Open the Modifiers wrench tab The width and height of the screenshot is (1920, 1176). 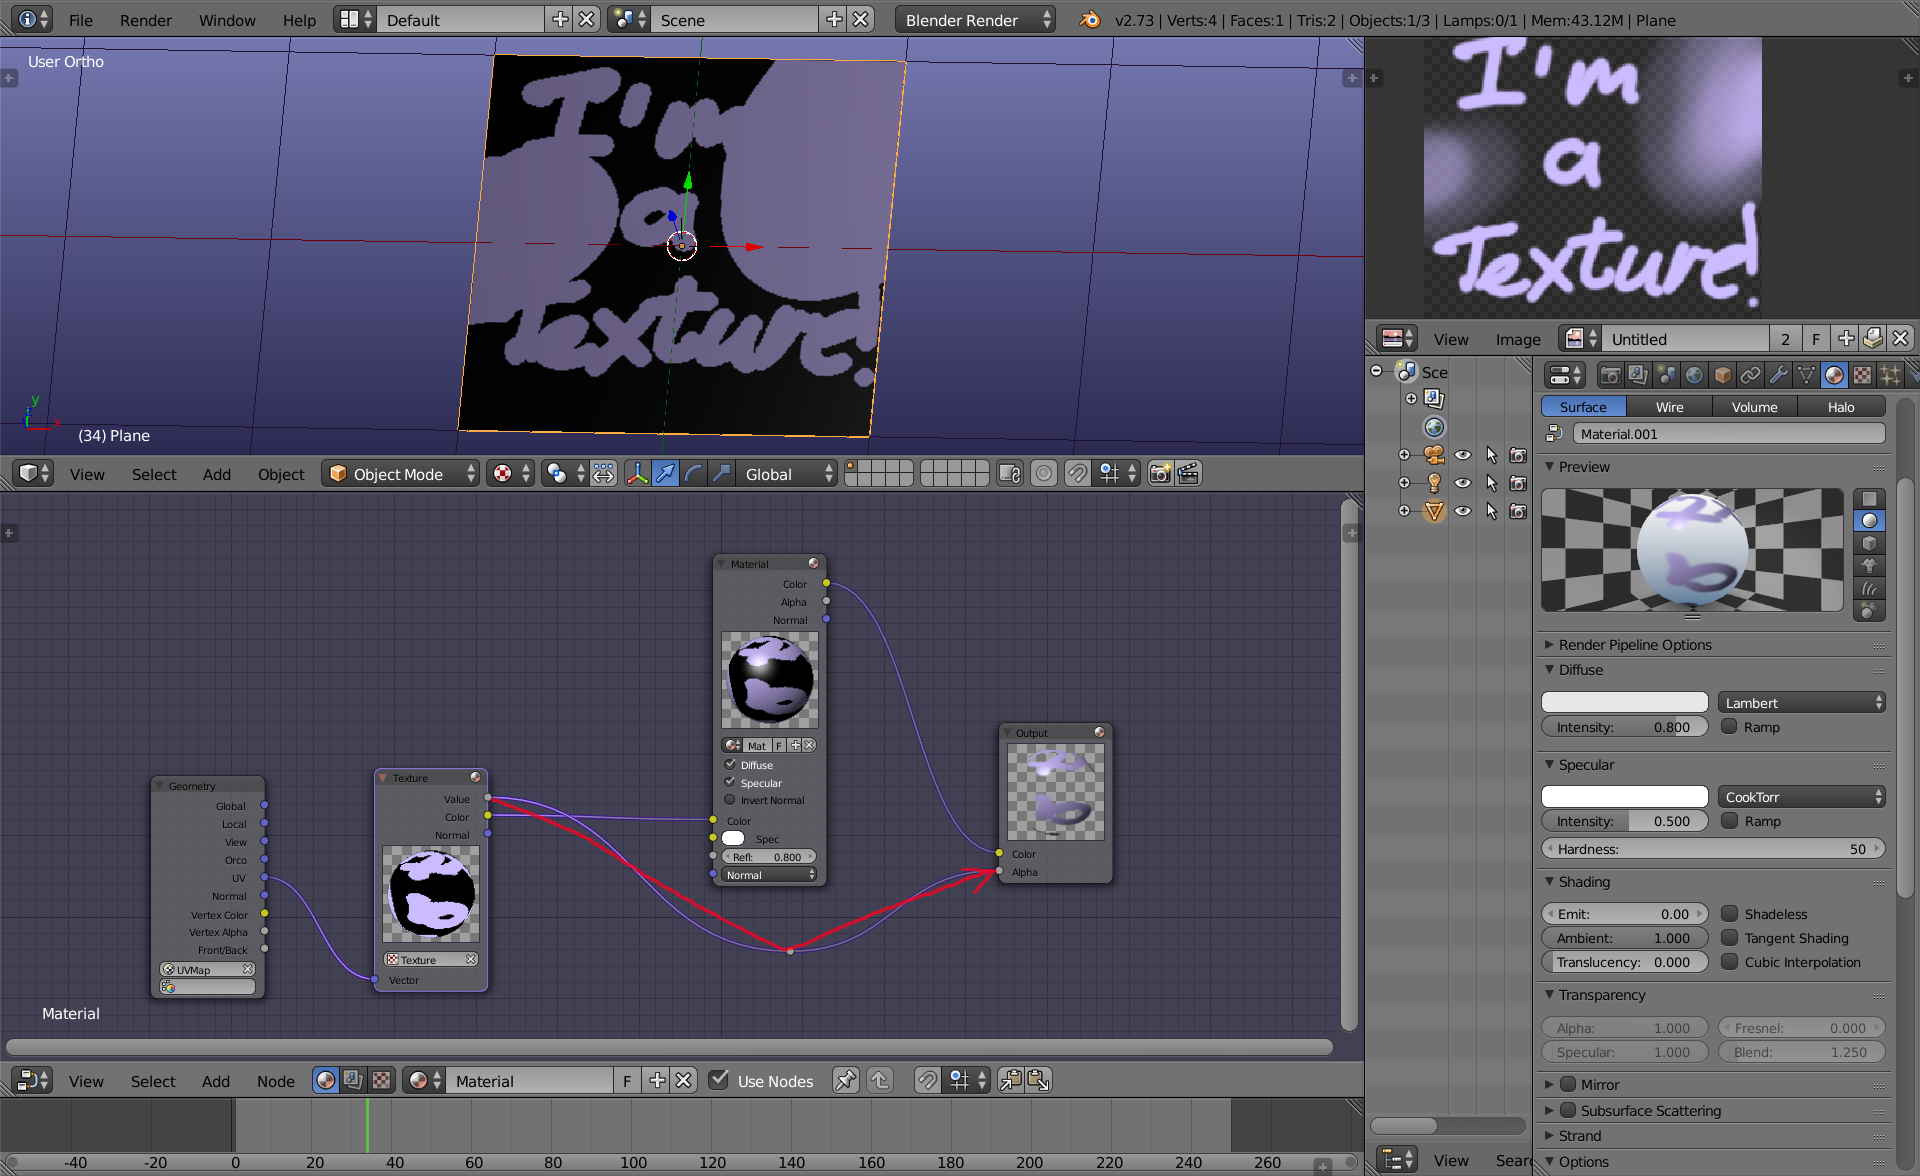1778,375
